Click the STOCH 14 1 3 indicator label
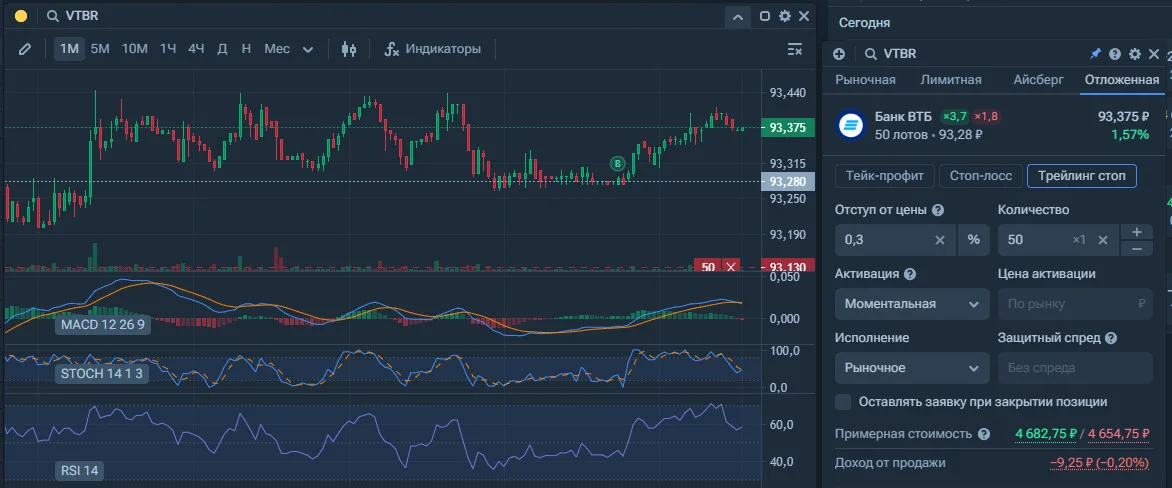This screenshot has height=488, width=1172. point(101,374)
